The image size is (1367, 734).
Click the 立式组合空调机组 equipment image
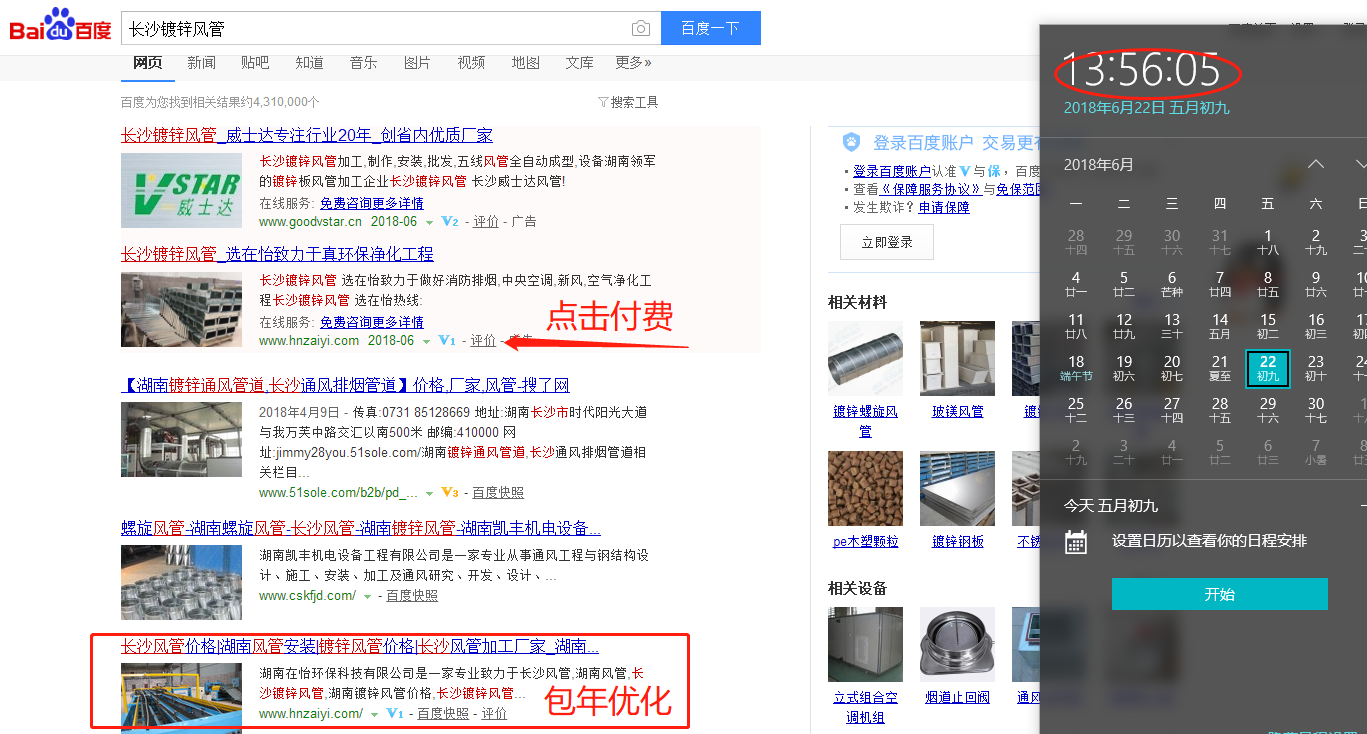coord(865,645)
